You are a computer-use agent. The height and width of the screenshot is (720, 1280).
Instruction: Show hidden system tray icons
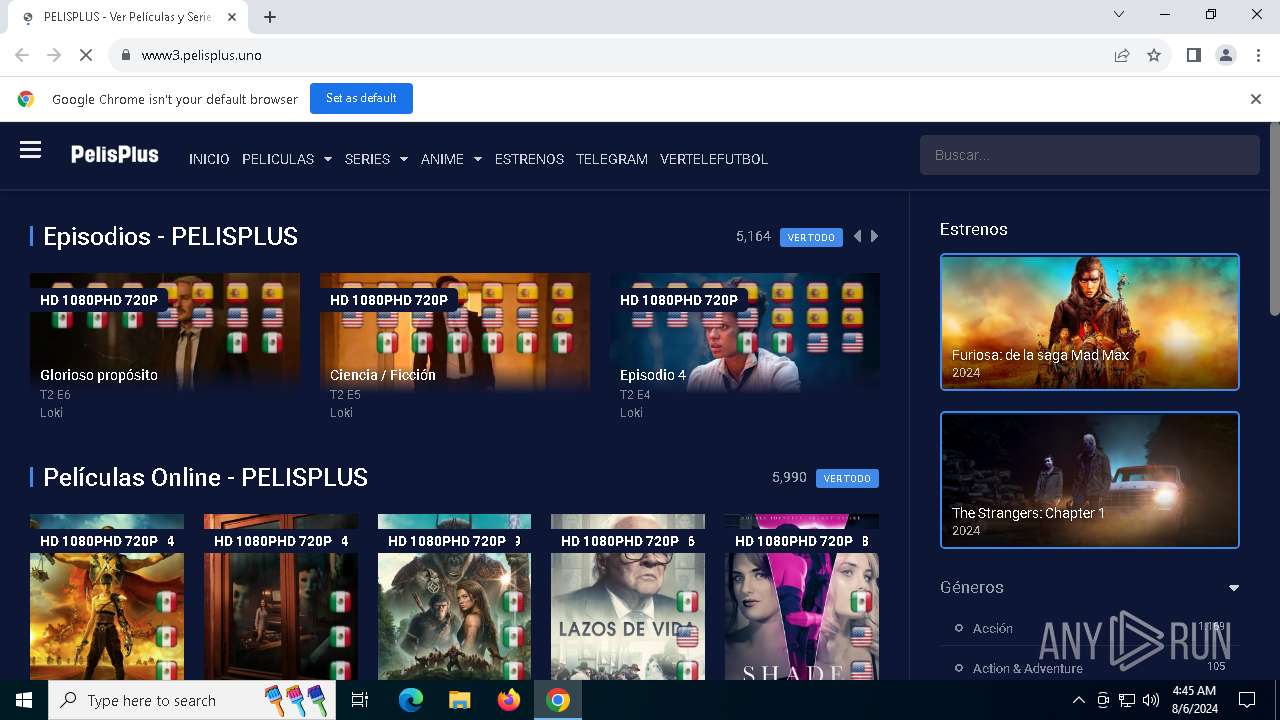point(1078,700)
